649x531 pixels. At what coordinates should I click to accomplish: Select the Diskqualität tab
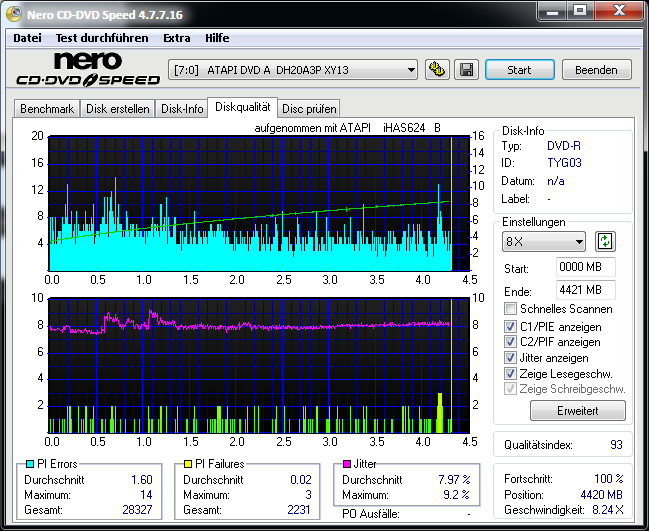click(243, 107)
